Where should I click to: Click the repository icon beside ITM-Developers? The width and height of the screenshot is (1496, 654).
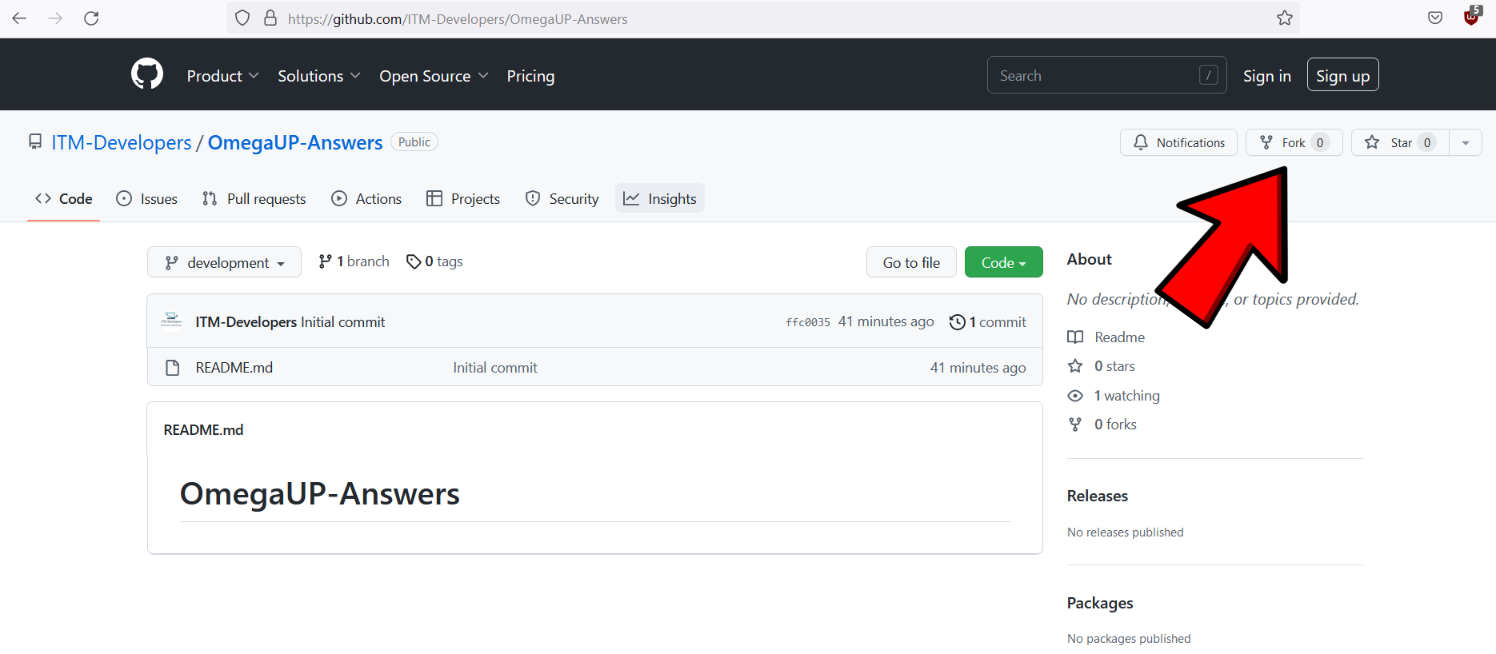tap(35, 143)
